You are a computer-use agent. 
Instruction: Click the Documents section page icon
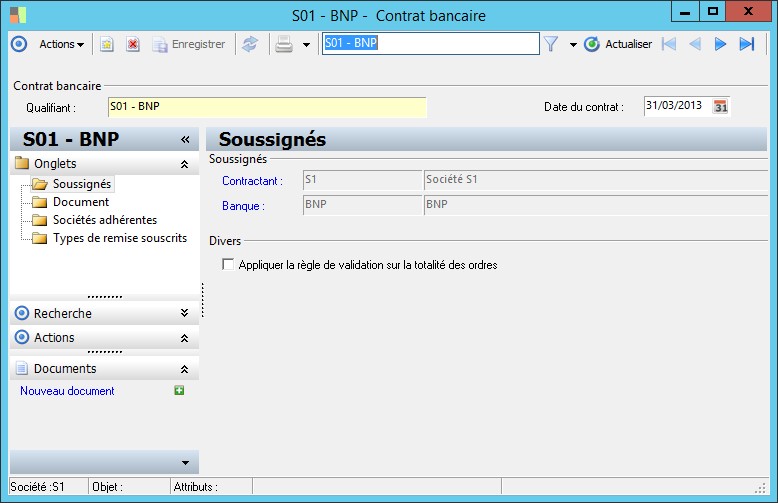pyautogui.click(x=21, y=368)
